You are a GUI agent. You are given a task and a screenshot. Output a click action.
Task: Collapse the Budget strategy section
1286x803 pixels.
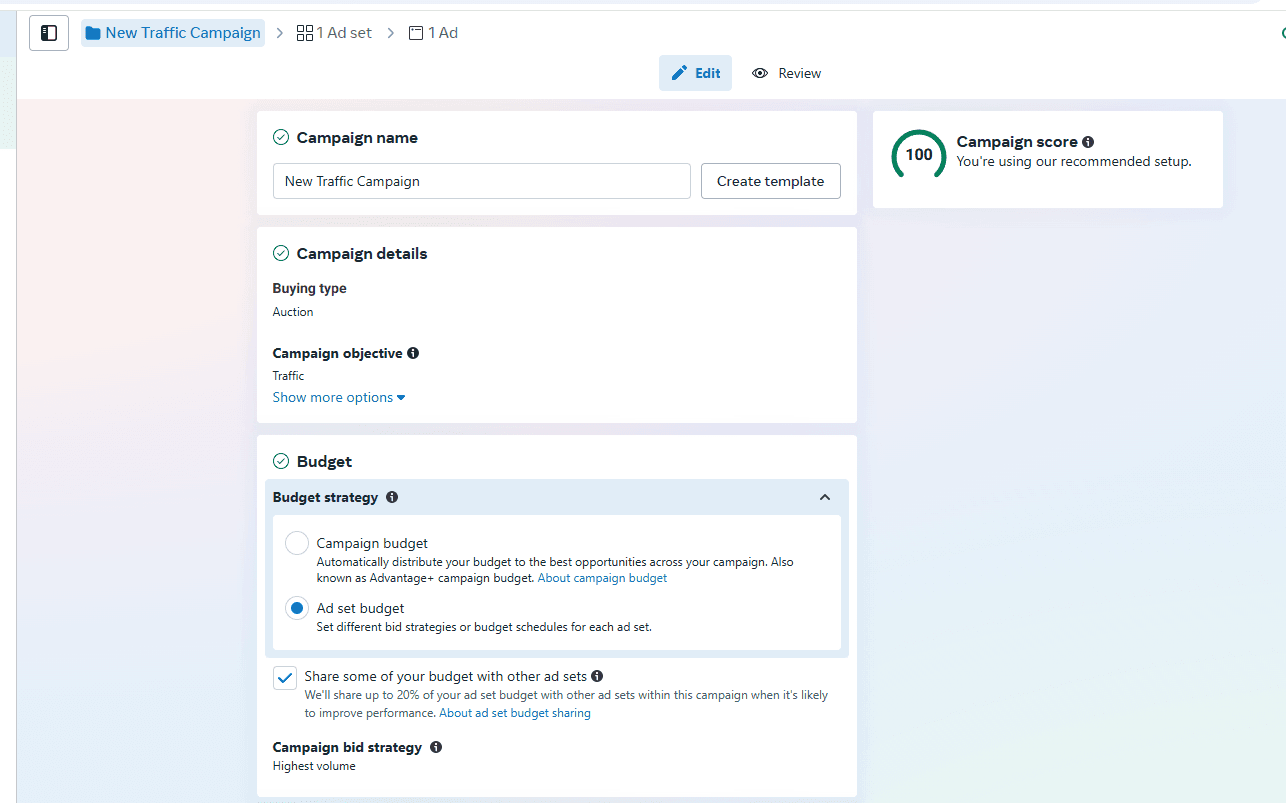[x=825, y=497]
